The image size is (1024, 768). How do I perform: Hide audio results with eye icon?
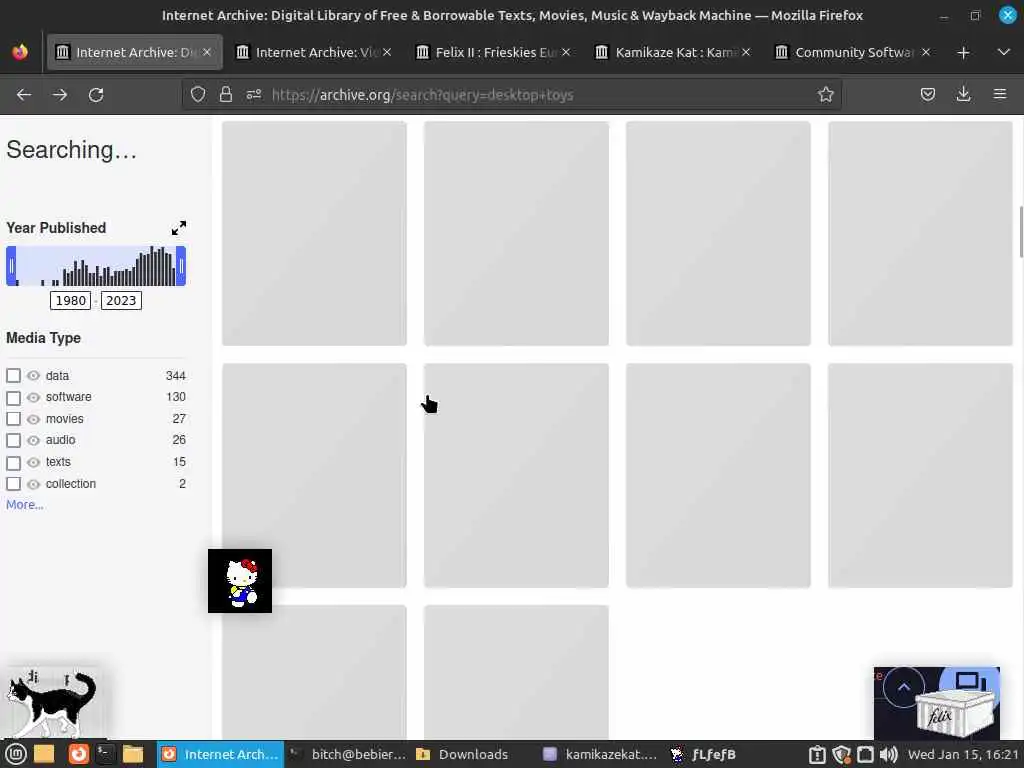point(33,440)
